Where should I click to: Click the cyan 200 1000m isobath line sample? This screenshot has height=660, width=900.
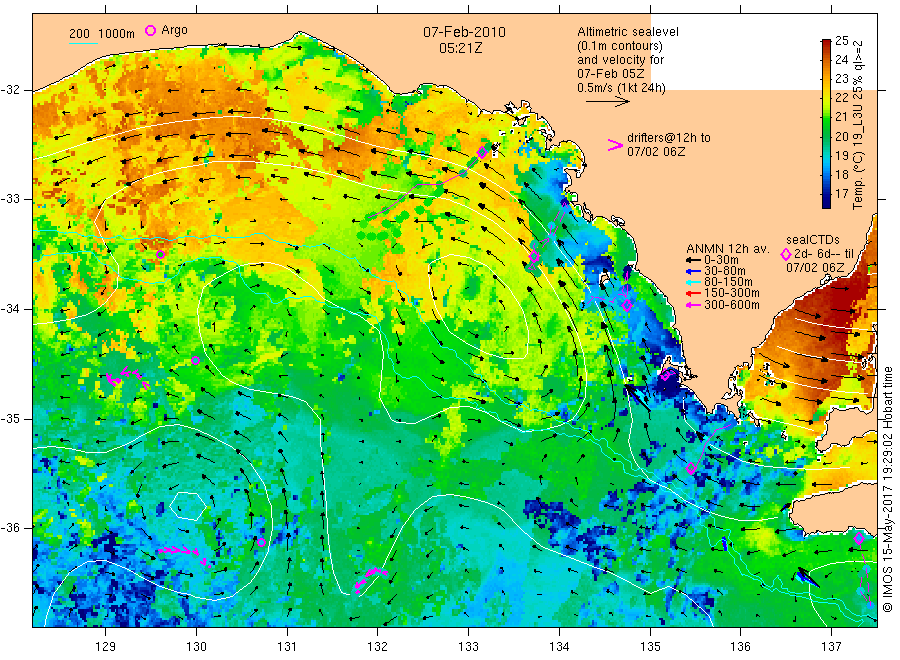(83, 43)
